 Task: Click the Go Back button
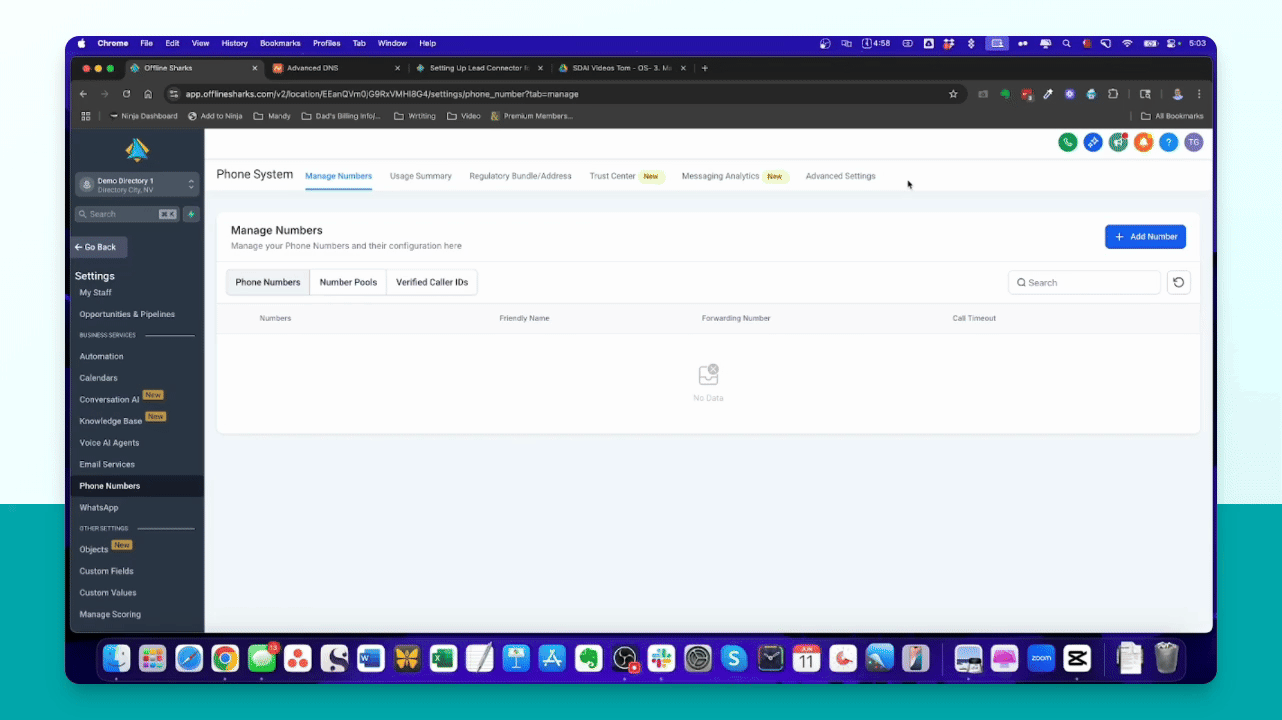pos(99,247)
